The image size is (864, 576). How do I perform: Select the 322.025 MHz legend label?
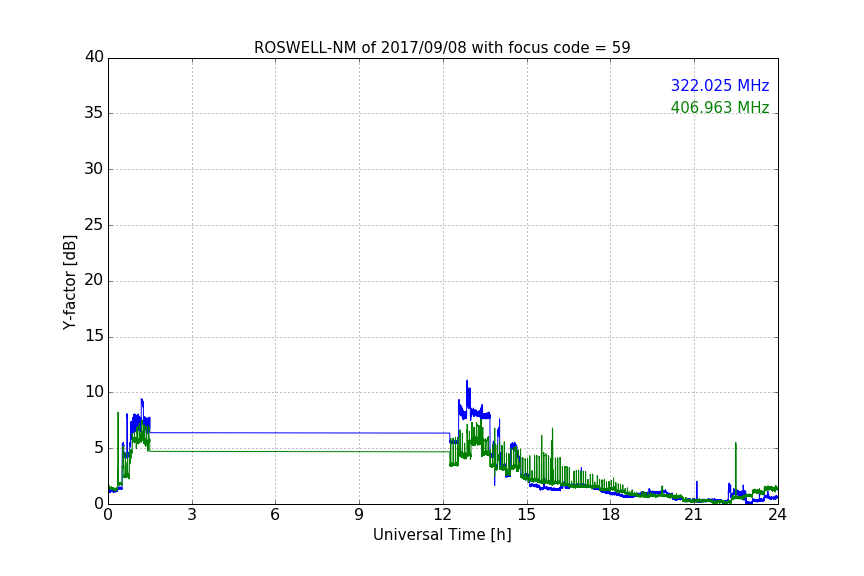click(720, 85)
